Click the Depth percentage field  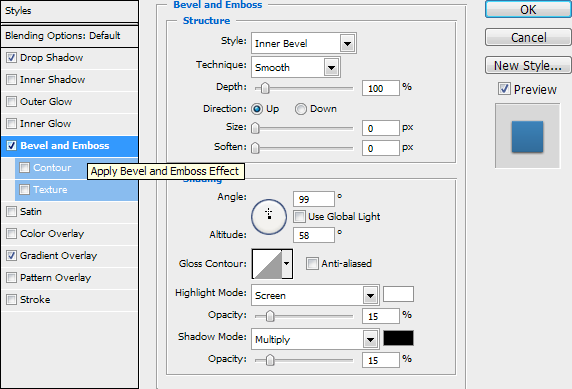380,88
